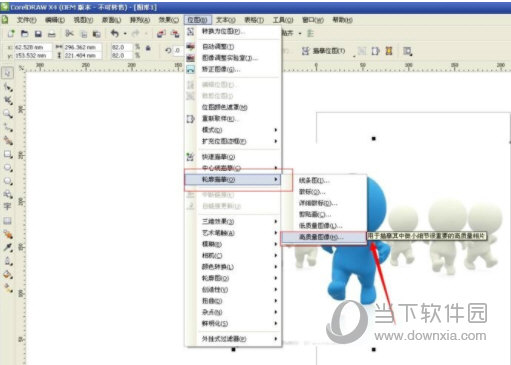The image size is (511, 365).
Task: Expand the 艺术笔触(A) submenu
Action: point(233,233)
